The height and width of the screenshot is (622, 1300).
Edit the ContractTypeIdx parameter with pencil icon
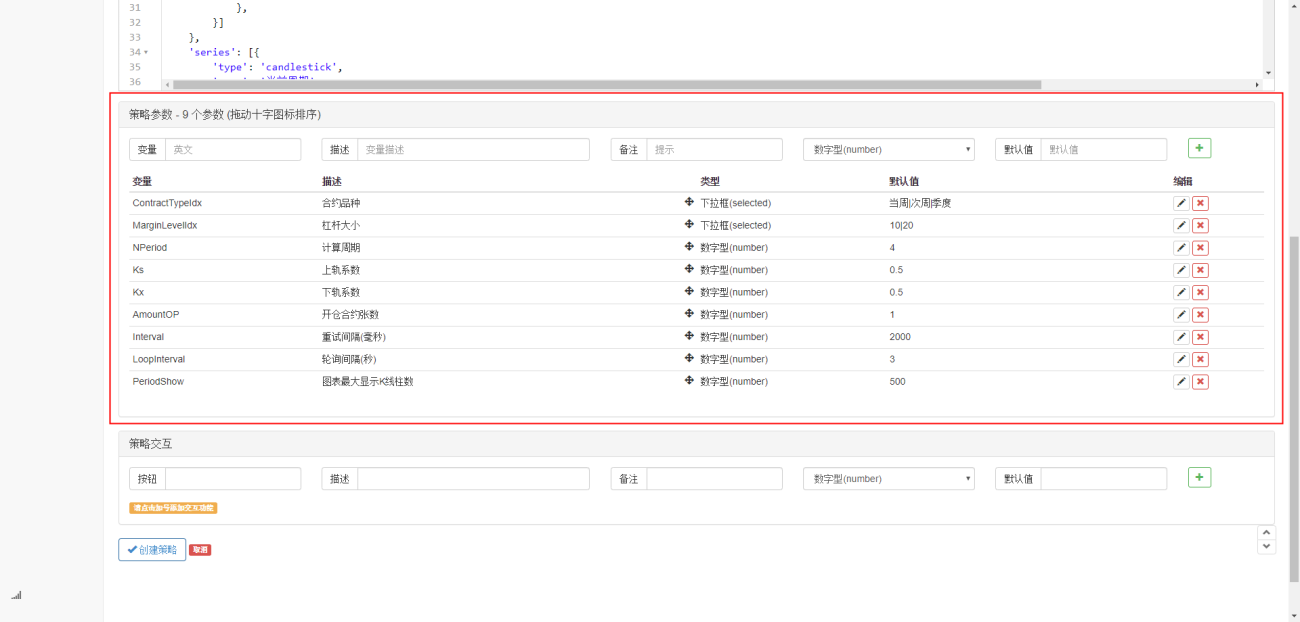coord(1181,203)
